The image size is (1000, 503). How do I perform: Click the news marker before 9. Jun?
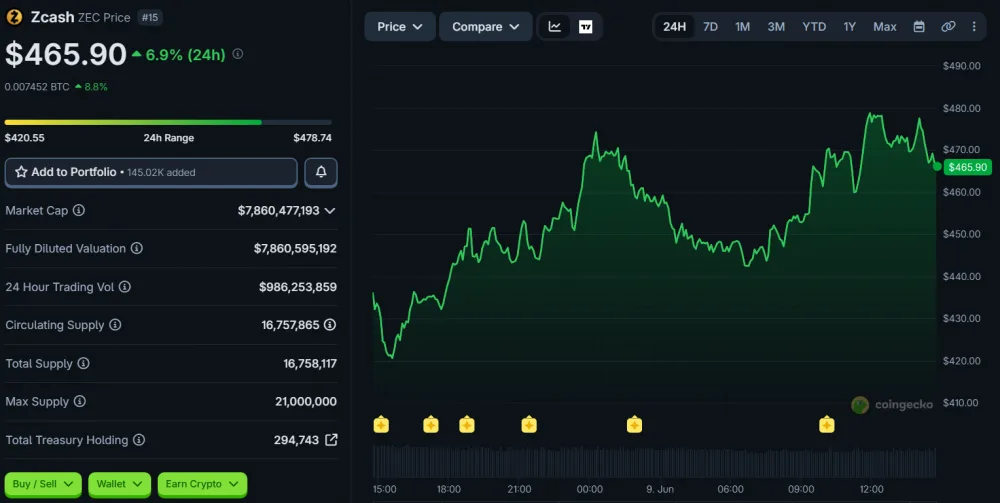point(634,424)
